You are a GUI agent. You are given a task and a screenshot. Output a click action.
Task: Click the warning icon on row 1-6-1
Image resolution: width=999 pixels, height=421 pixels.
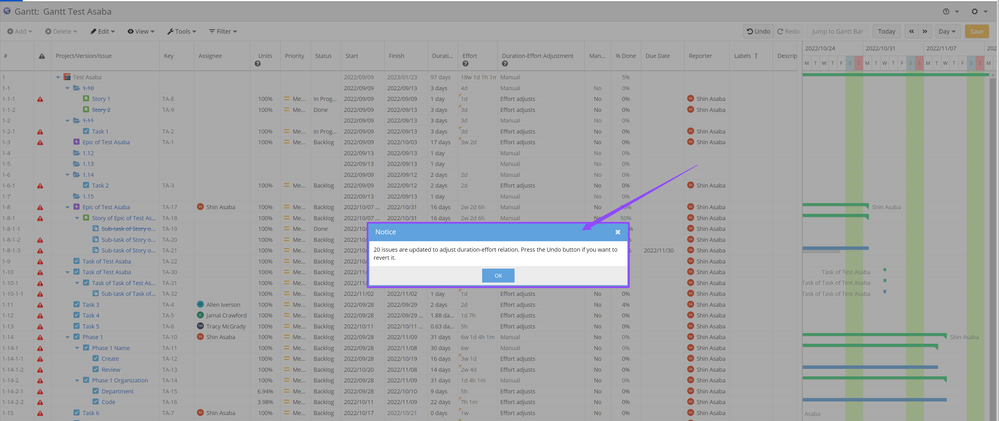click(40, 185)
